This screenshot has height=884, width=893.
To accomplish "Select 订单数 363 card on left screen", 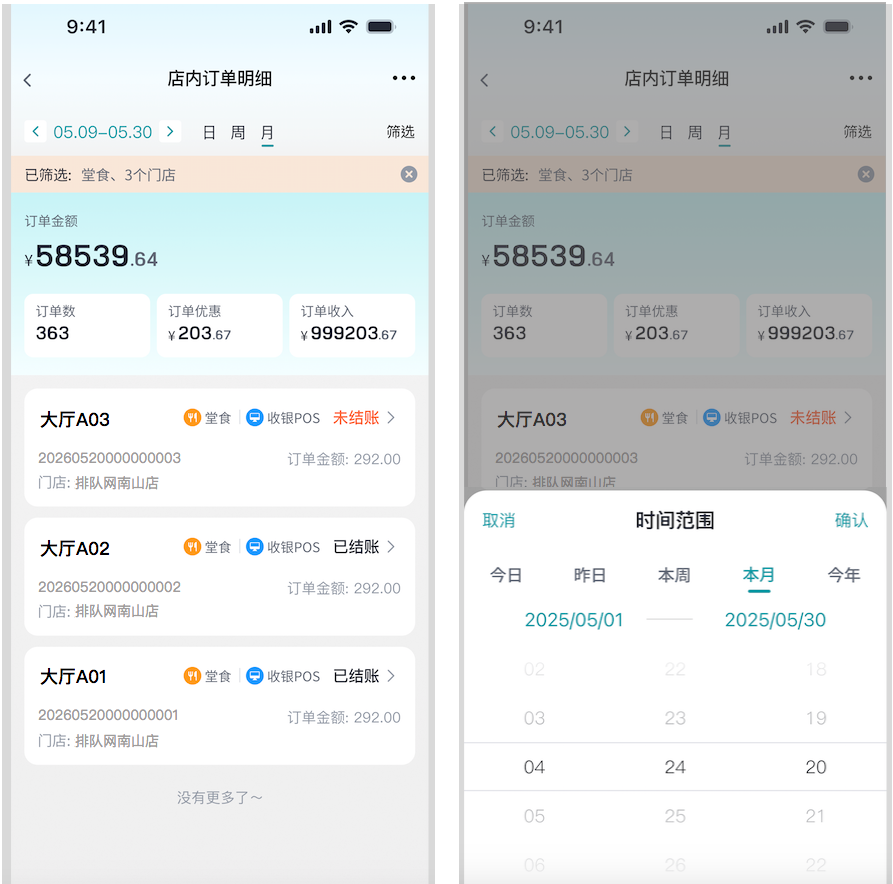I will pyautogui.click(x=87, y=325).
